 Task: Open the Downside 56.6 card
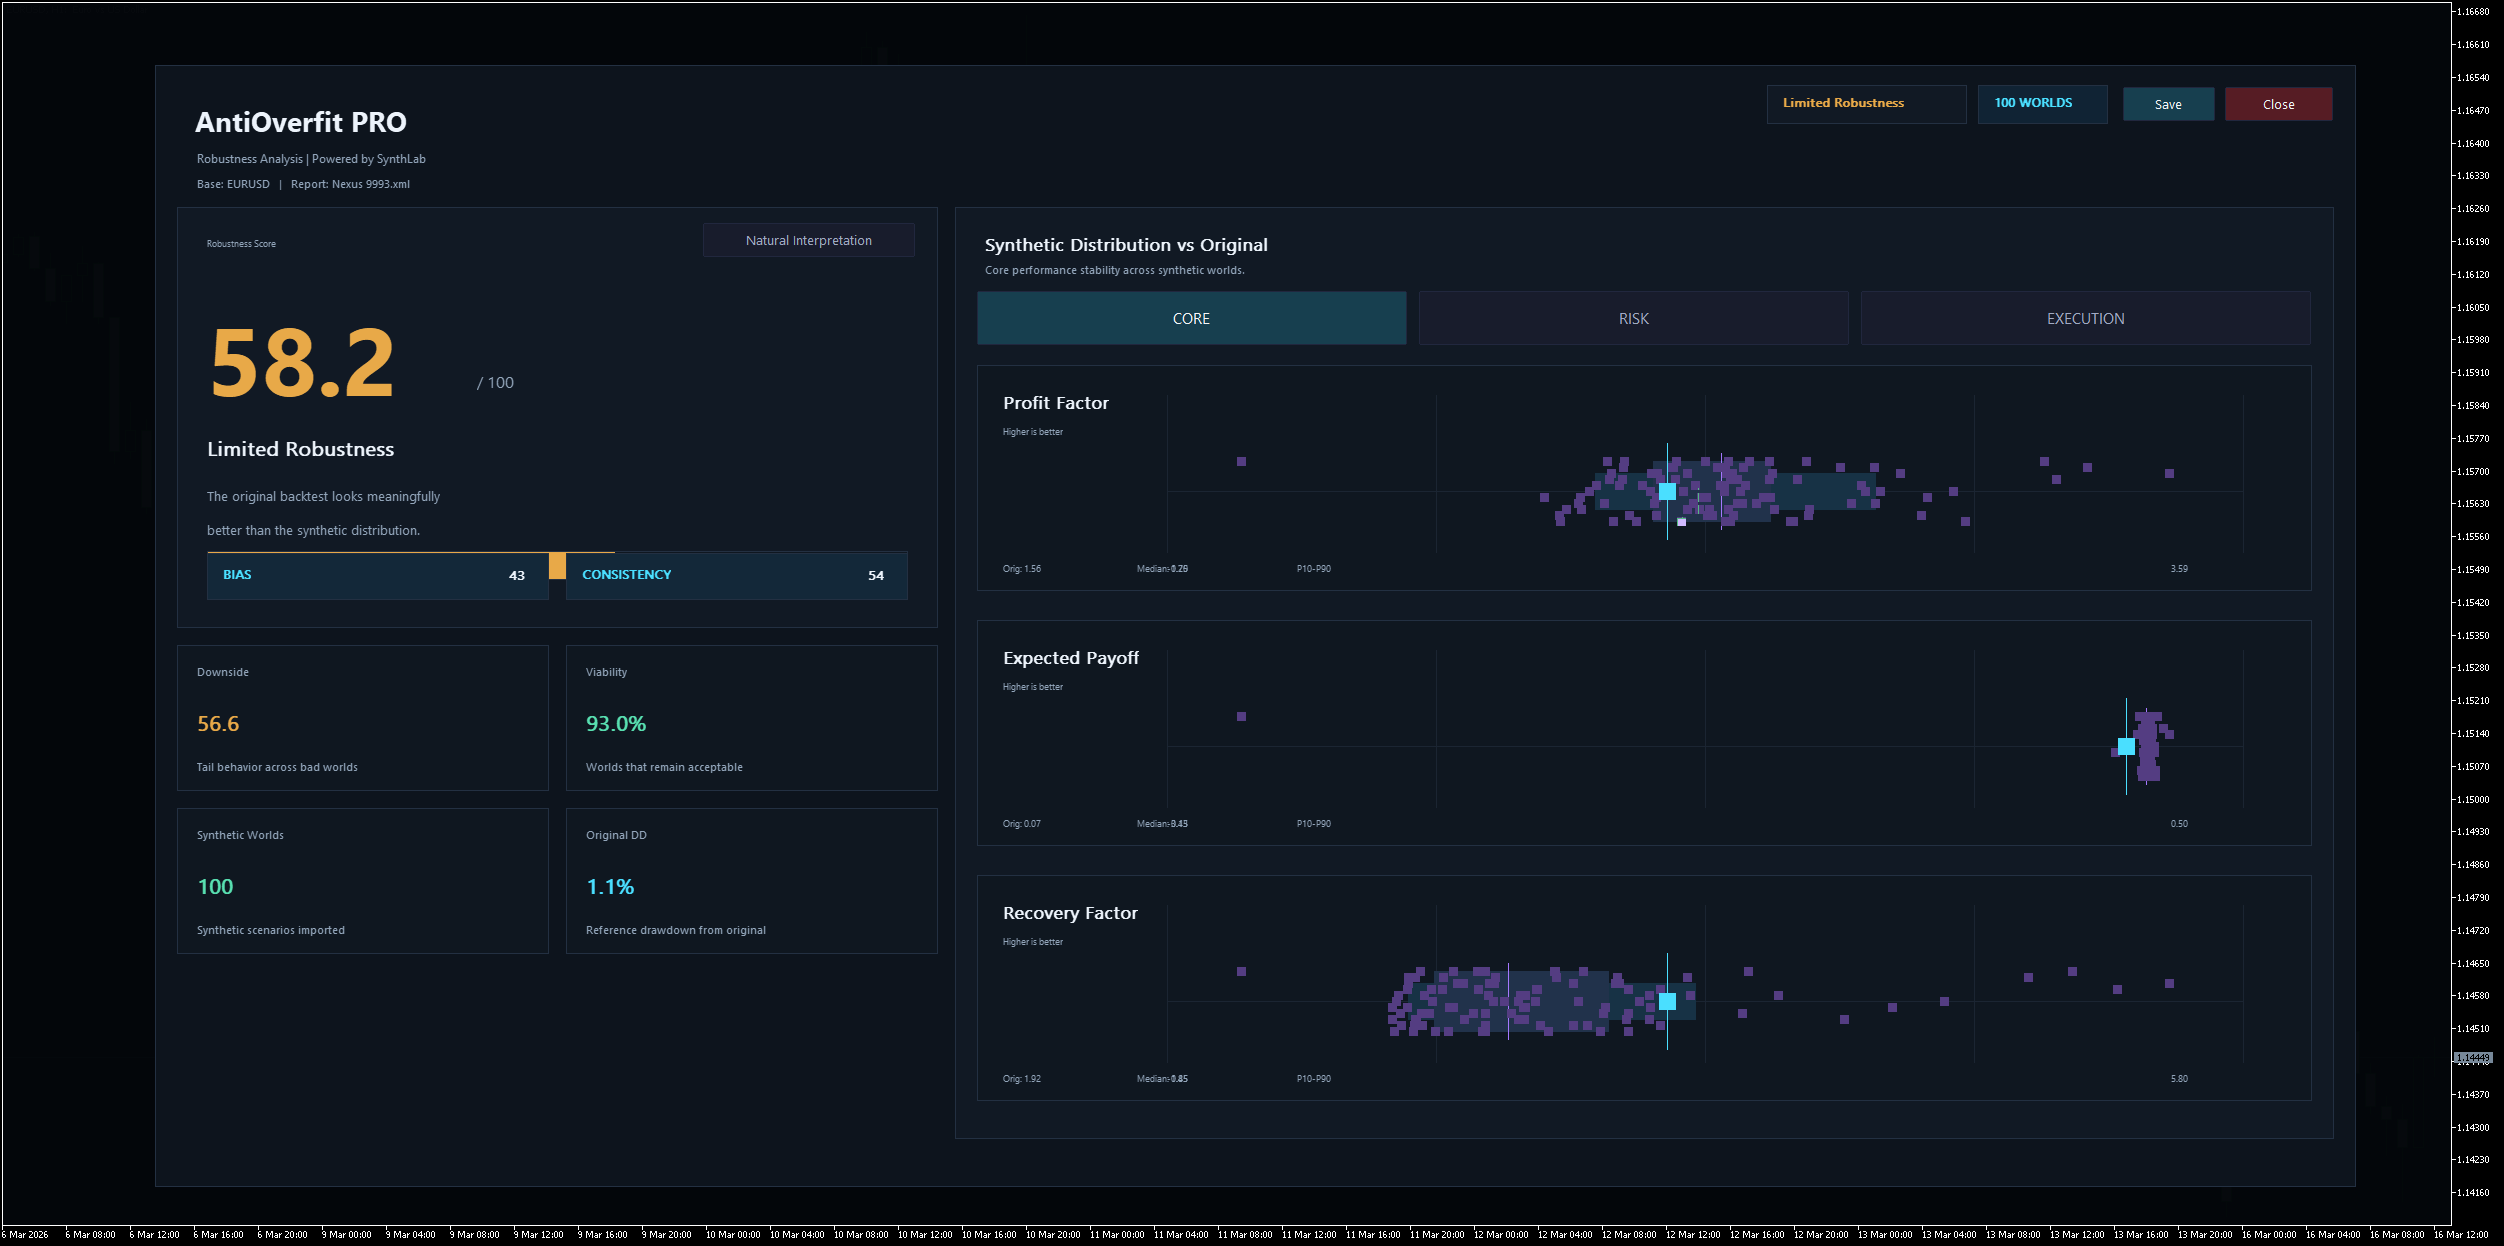(362, 718)
